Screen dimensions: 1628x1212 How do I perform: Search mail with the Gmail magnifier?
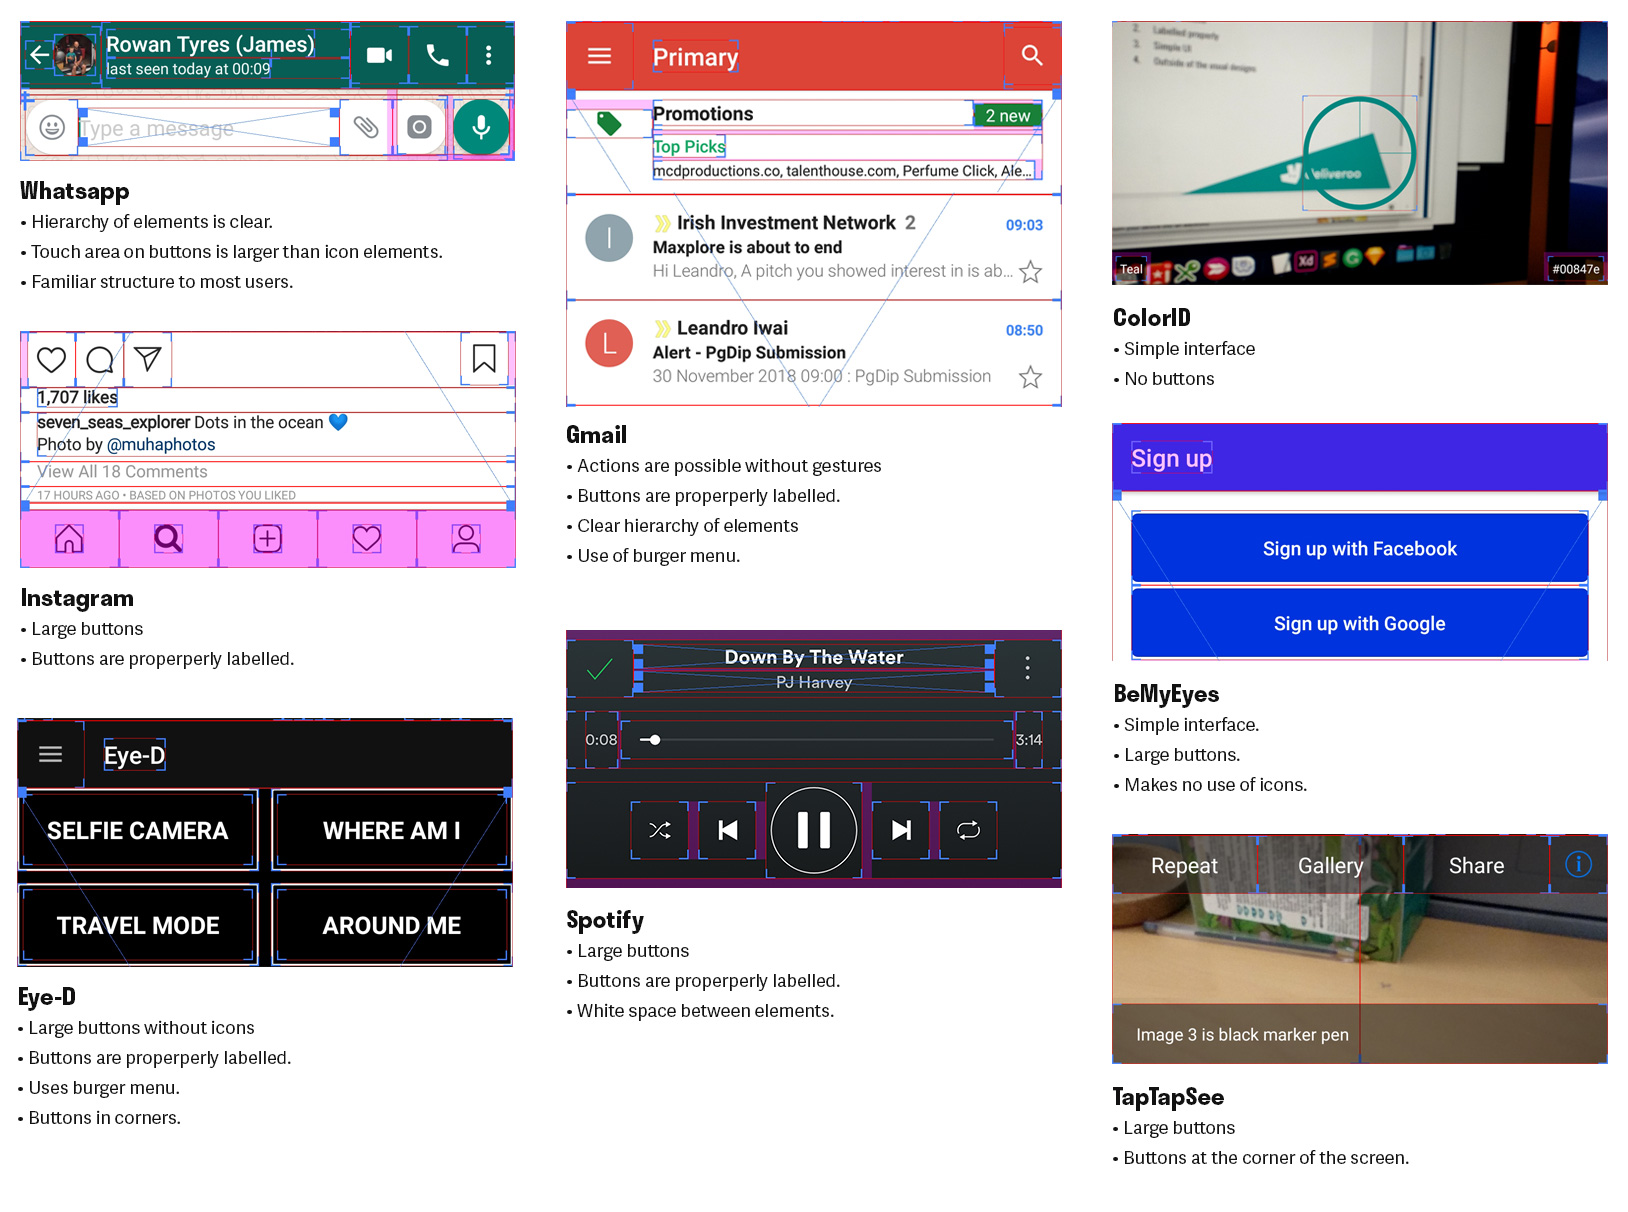click(1032, 56)
